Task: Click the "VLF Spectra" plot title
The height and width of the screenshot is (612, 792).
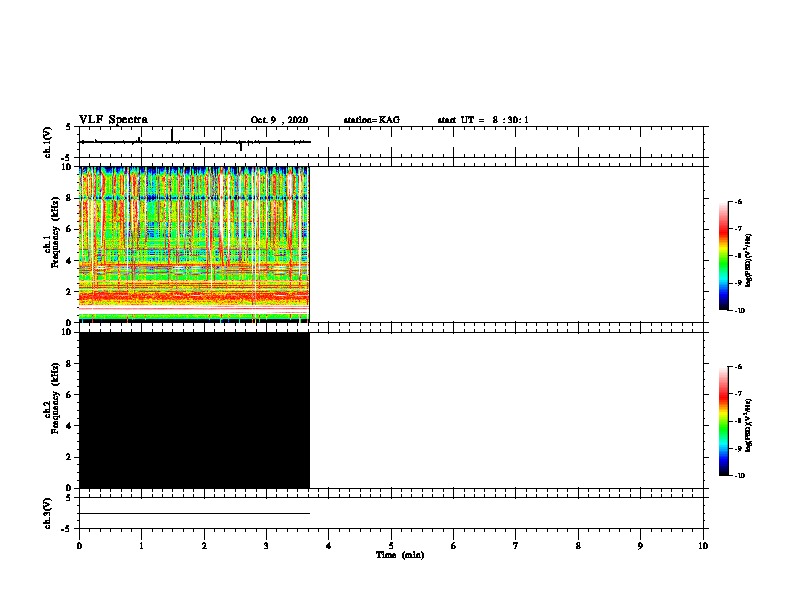Action: 113,120
